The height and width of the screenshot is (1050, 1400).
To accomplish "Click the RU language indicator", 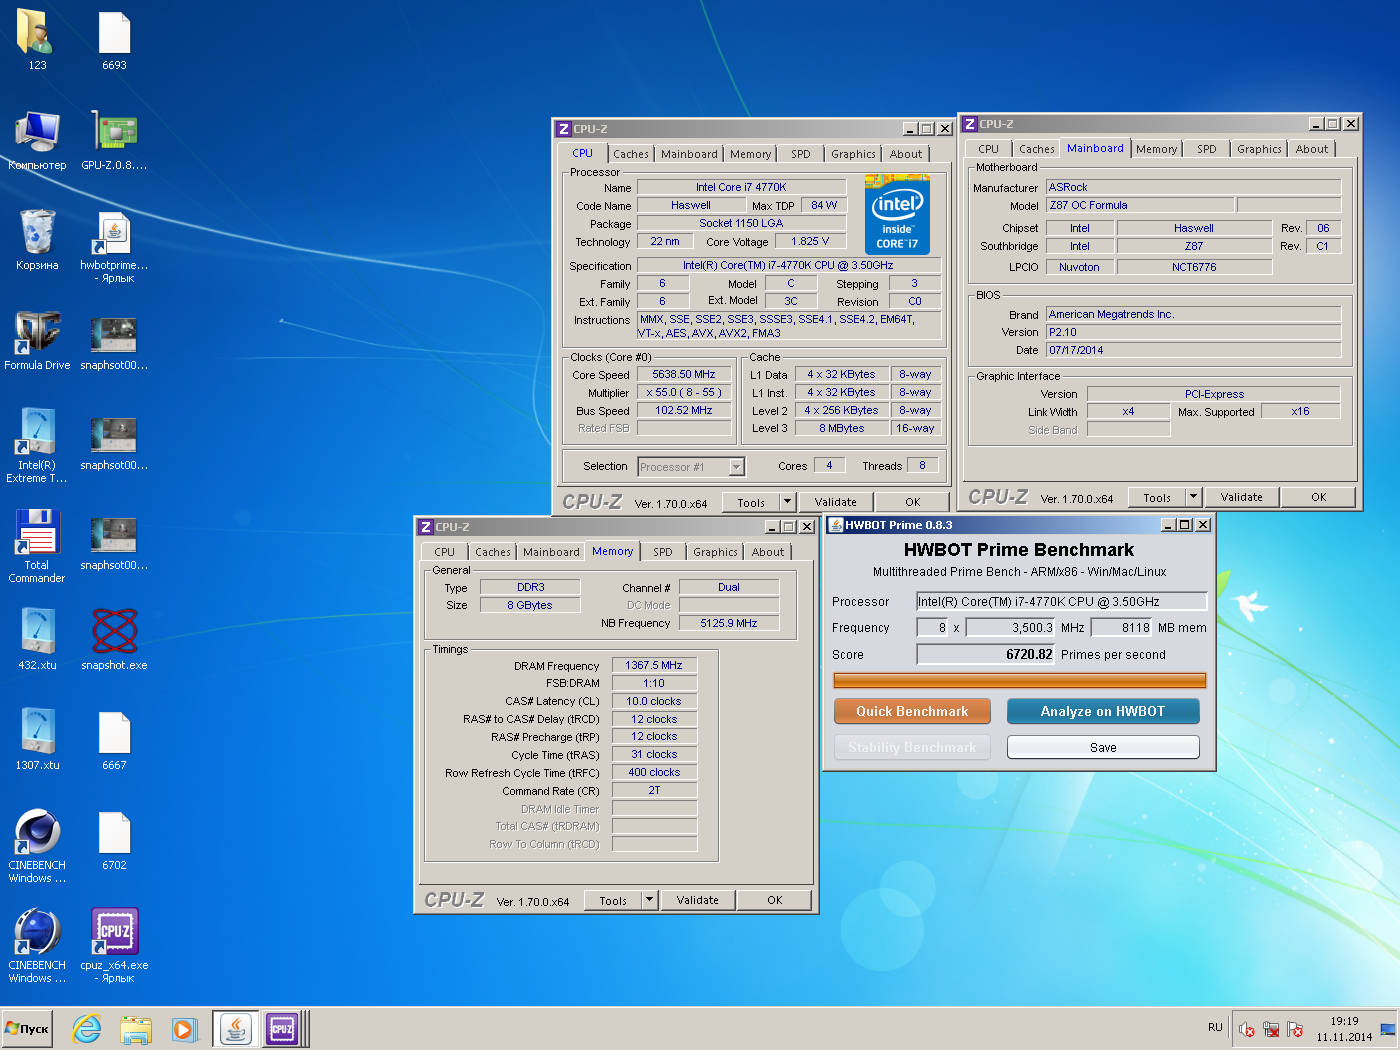I will tap(1215, 1027).
